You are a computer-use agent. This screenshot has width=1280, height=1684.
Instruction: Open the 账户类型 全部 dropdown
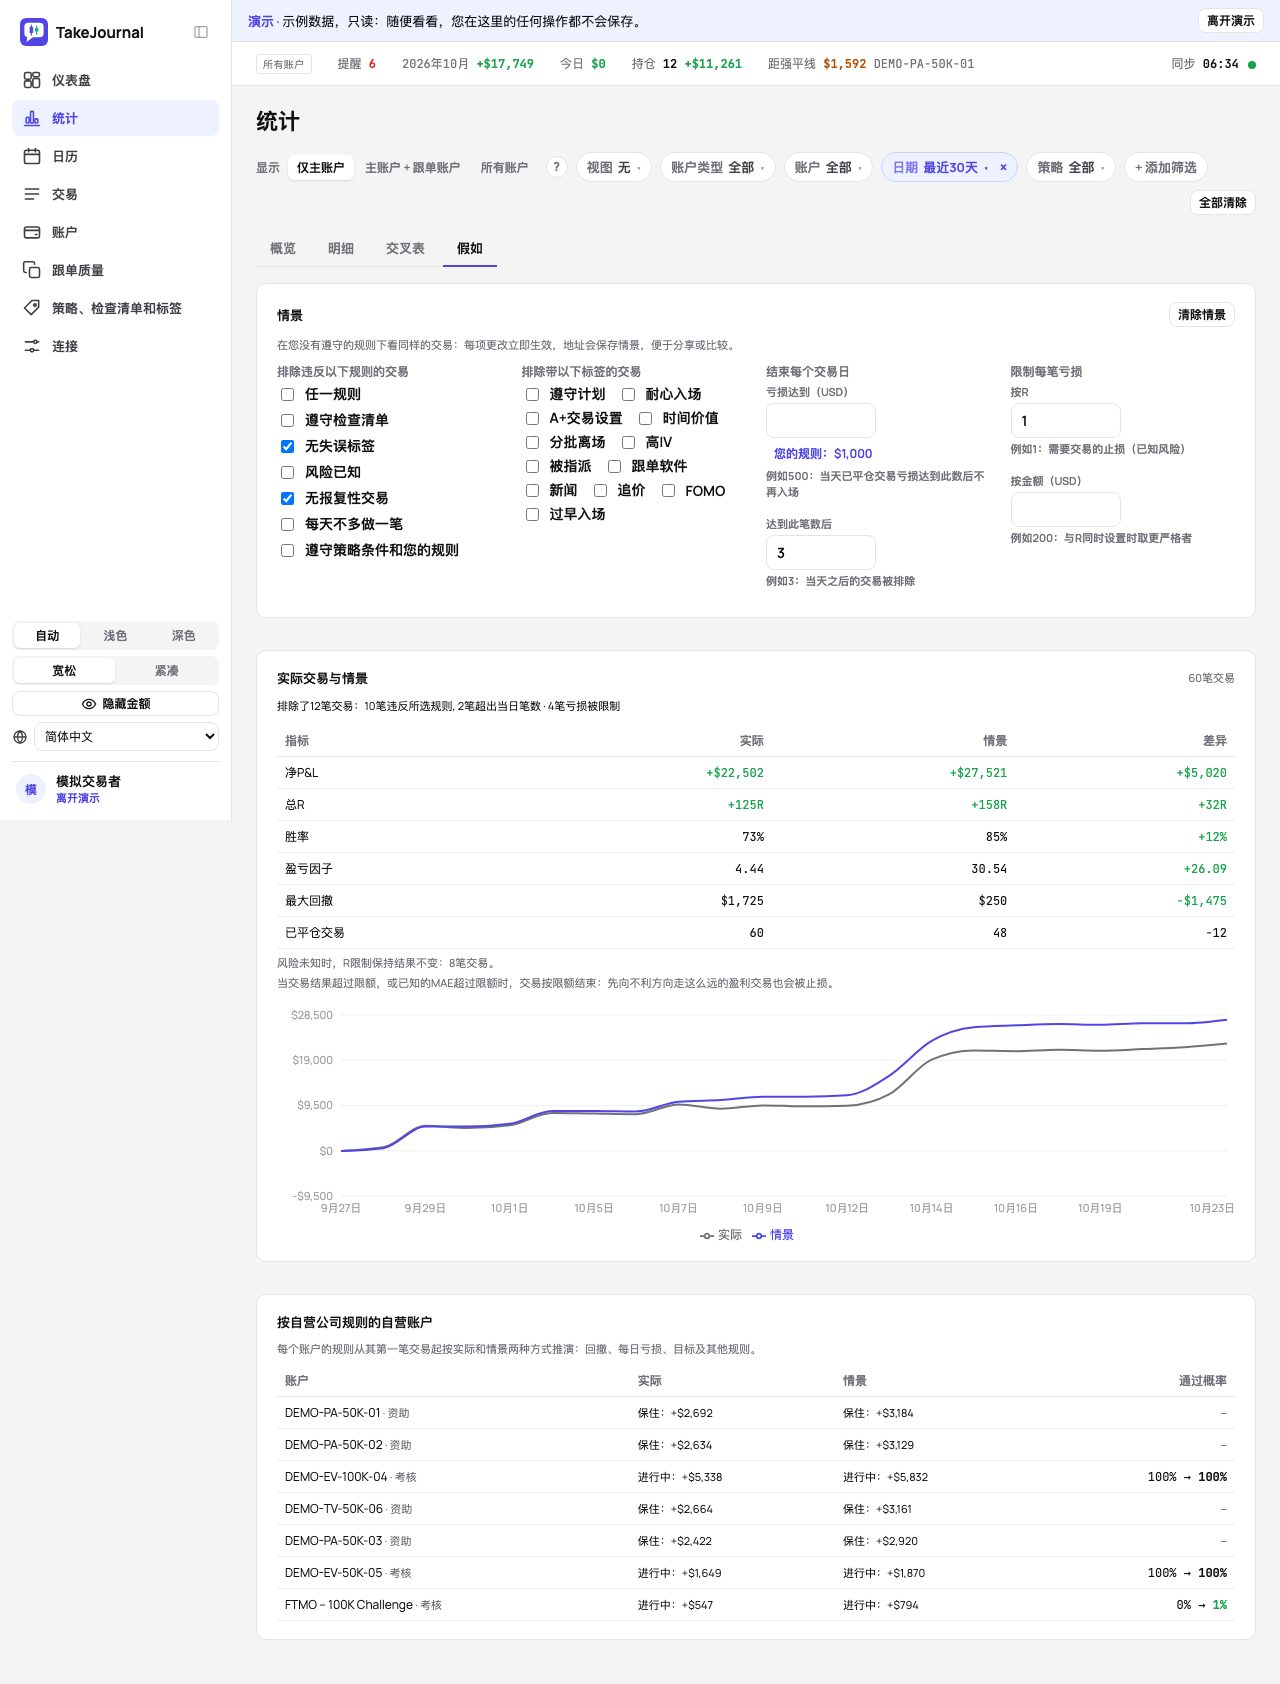point(718,167)
